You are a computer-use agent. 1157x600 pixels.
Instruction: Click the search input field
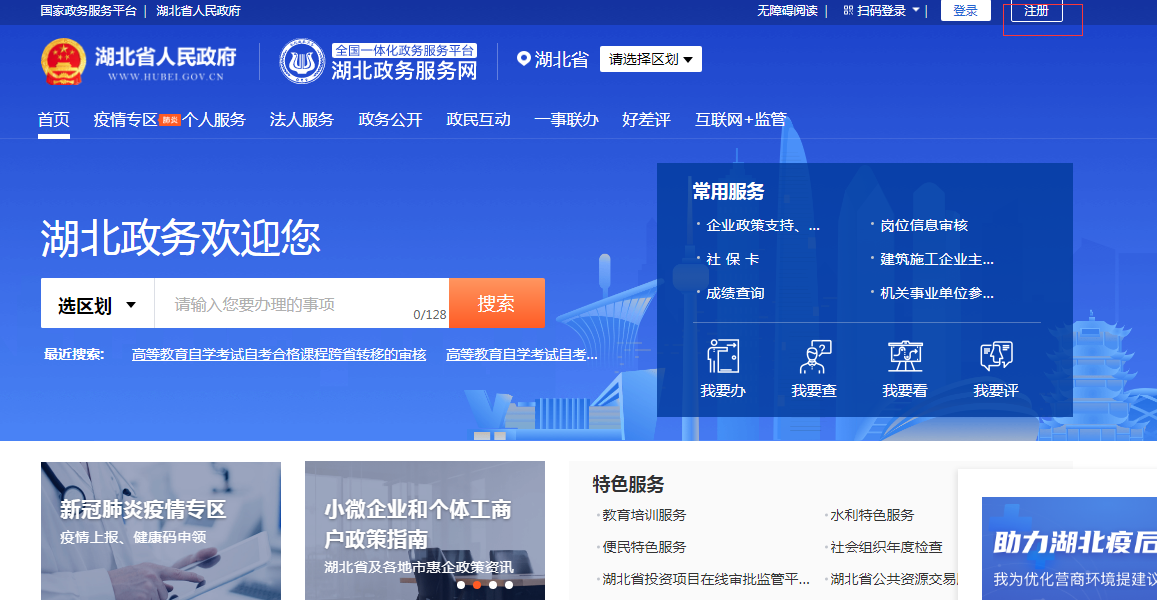[290, 302]
